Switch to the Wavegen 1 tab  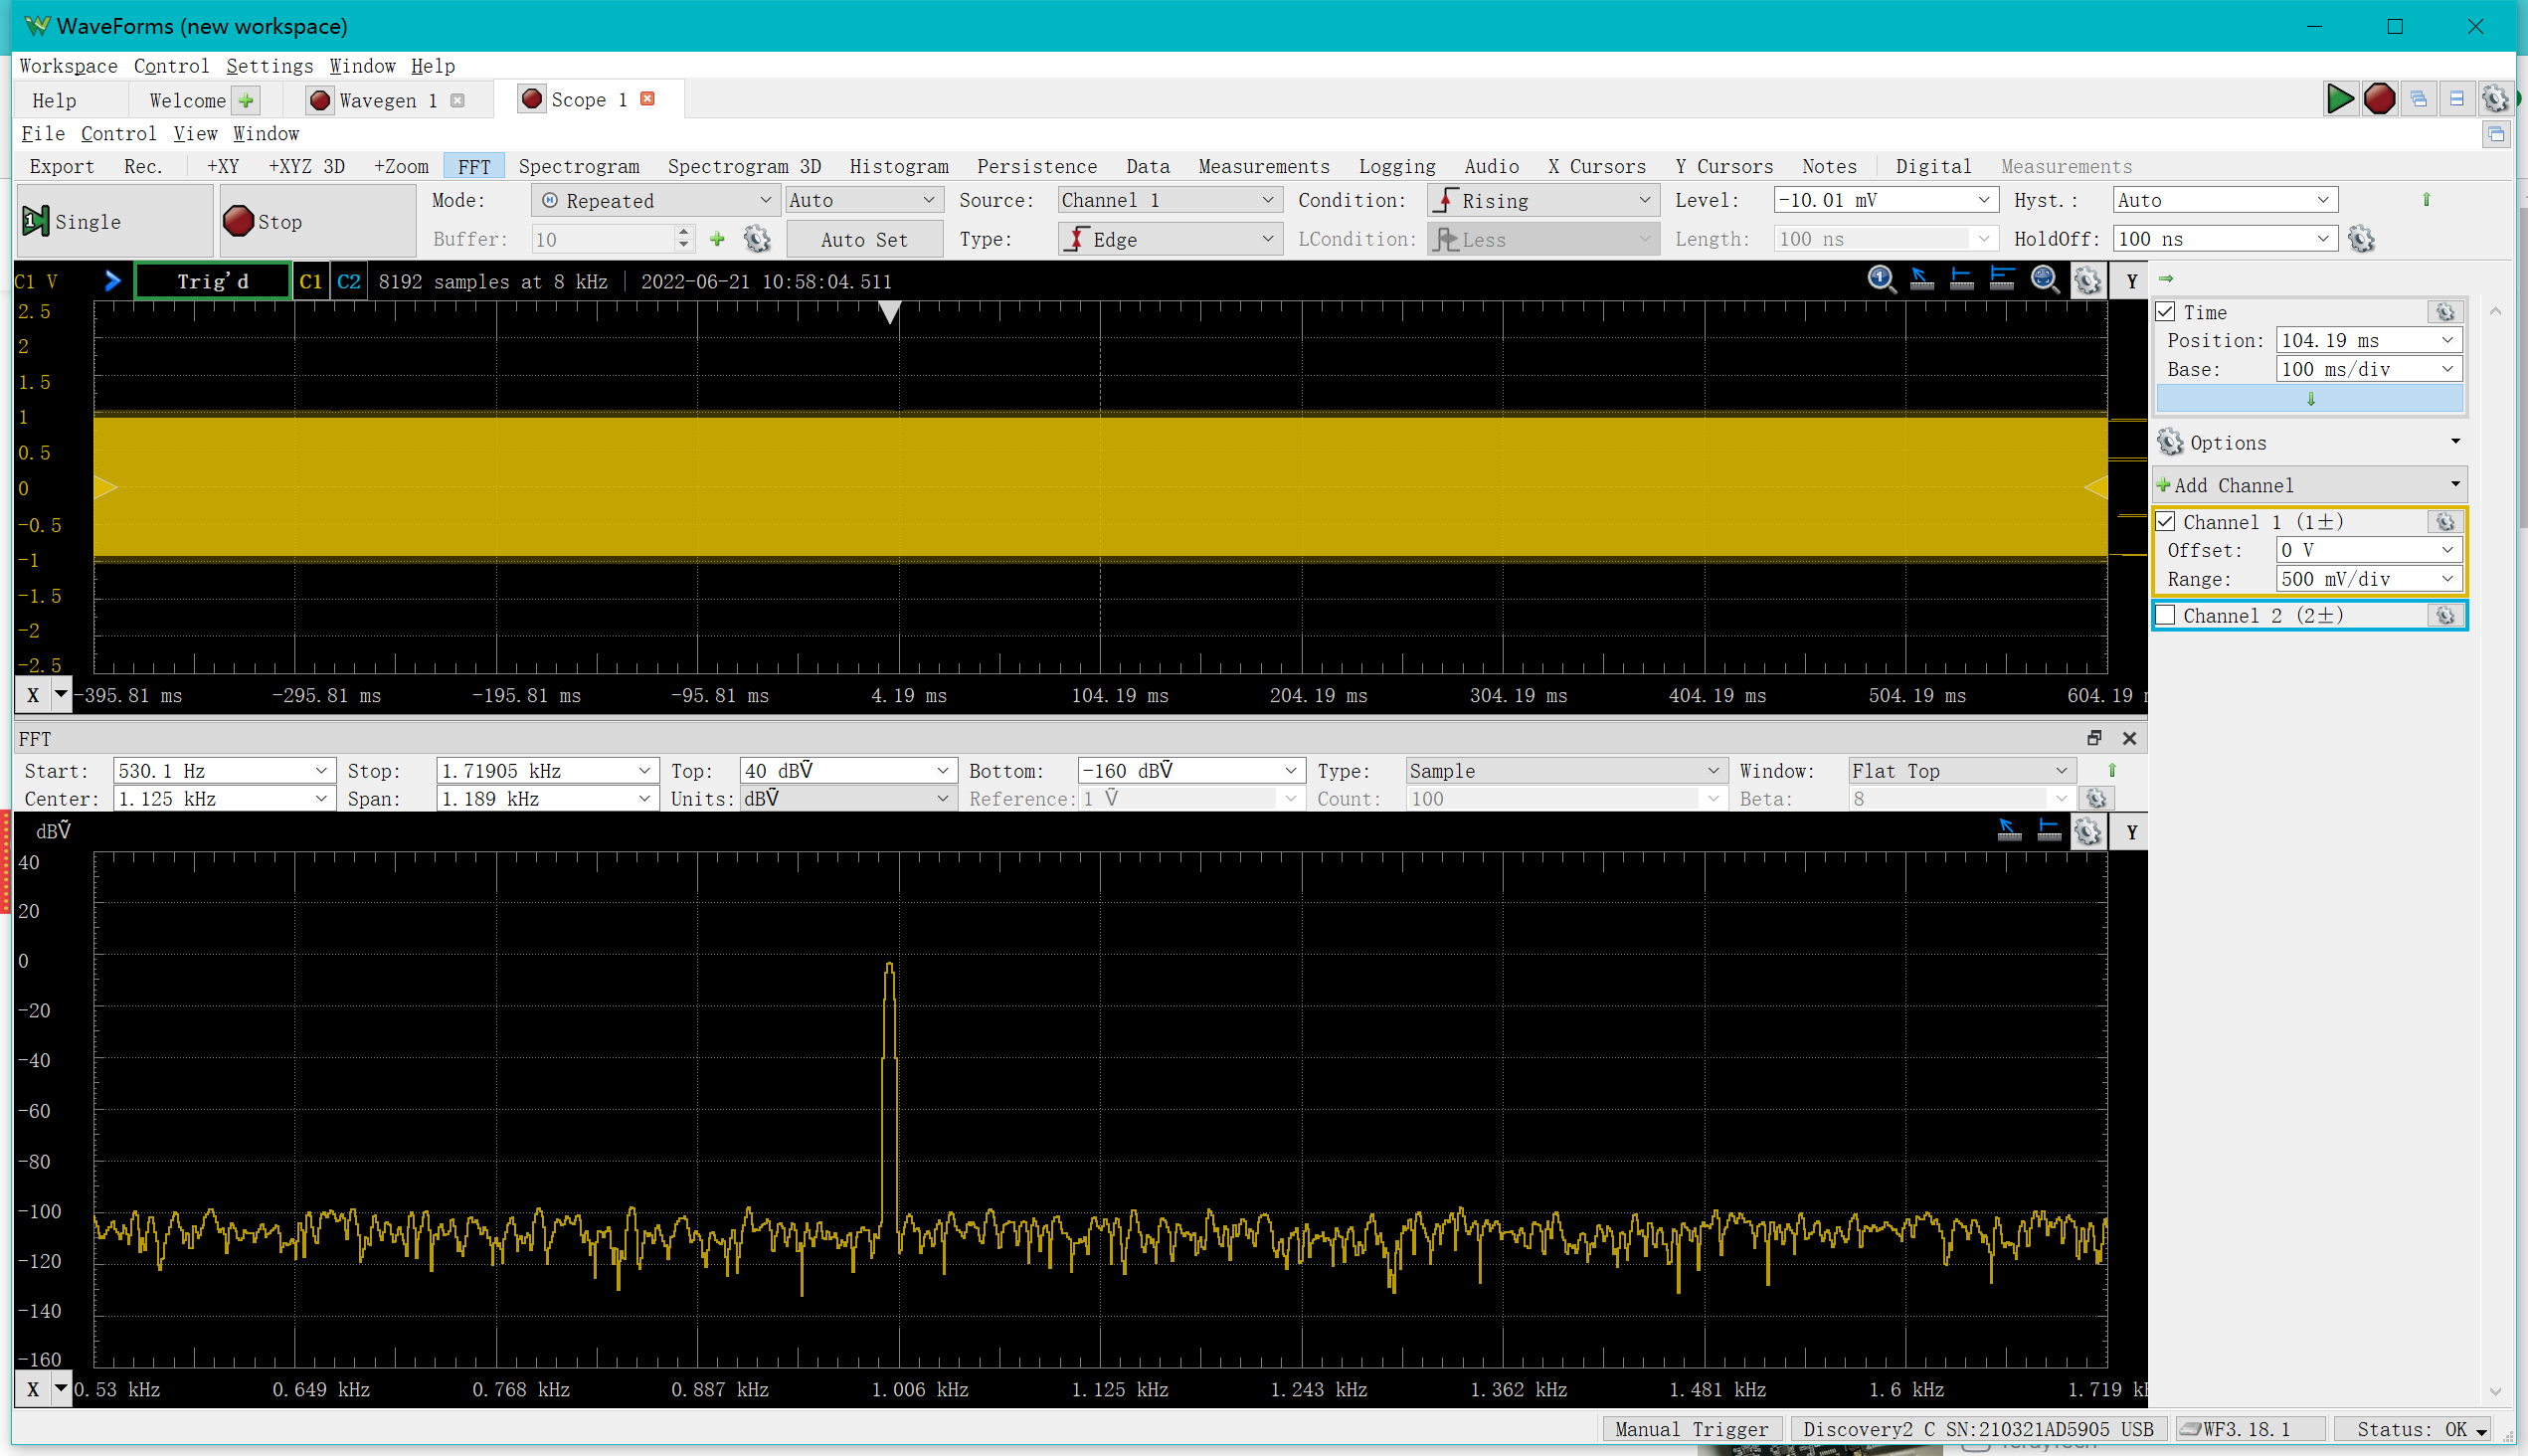[386, 100]
